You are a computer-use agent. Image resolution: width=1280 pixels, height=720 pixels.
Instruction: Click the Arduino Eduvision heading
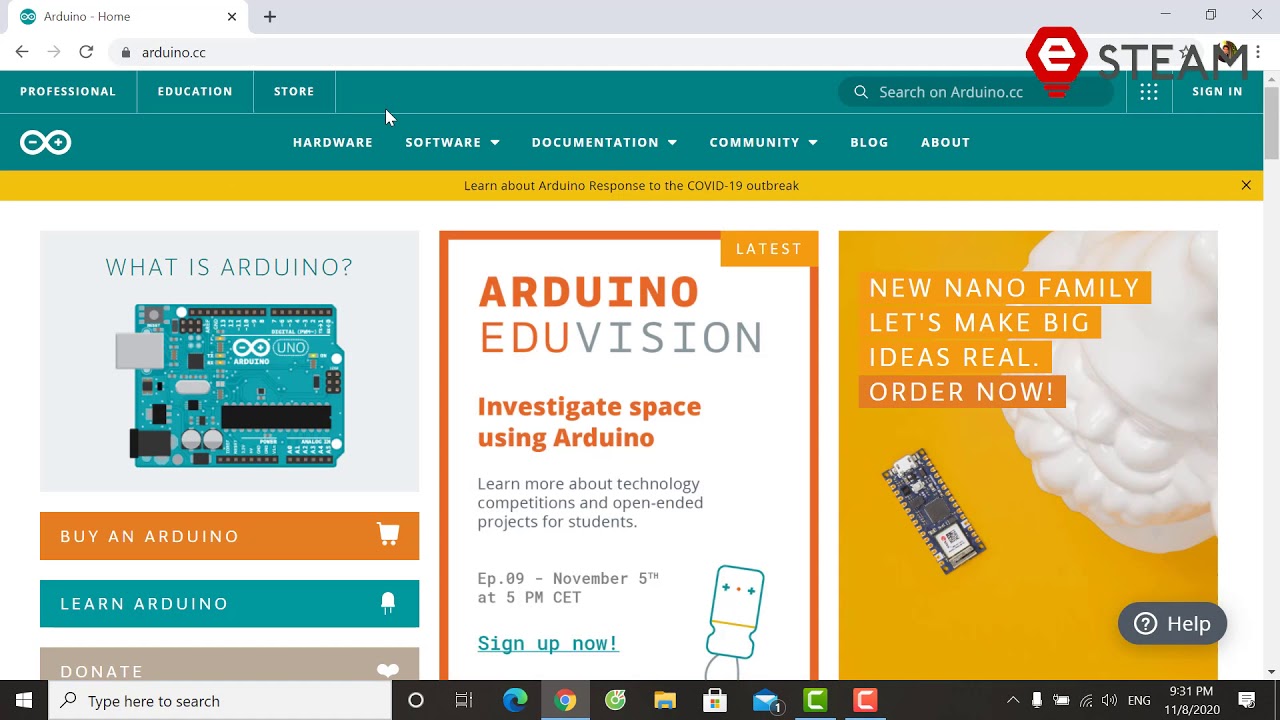coord(620,315)
